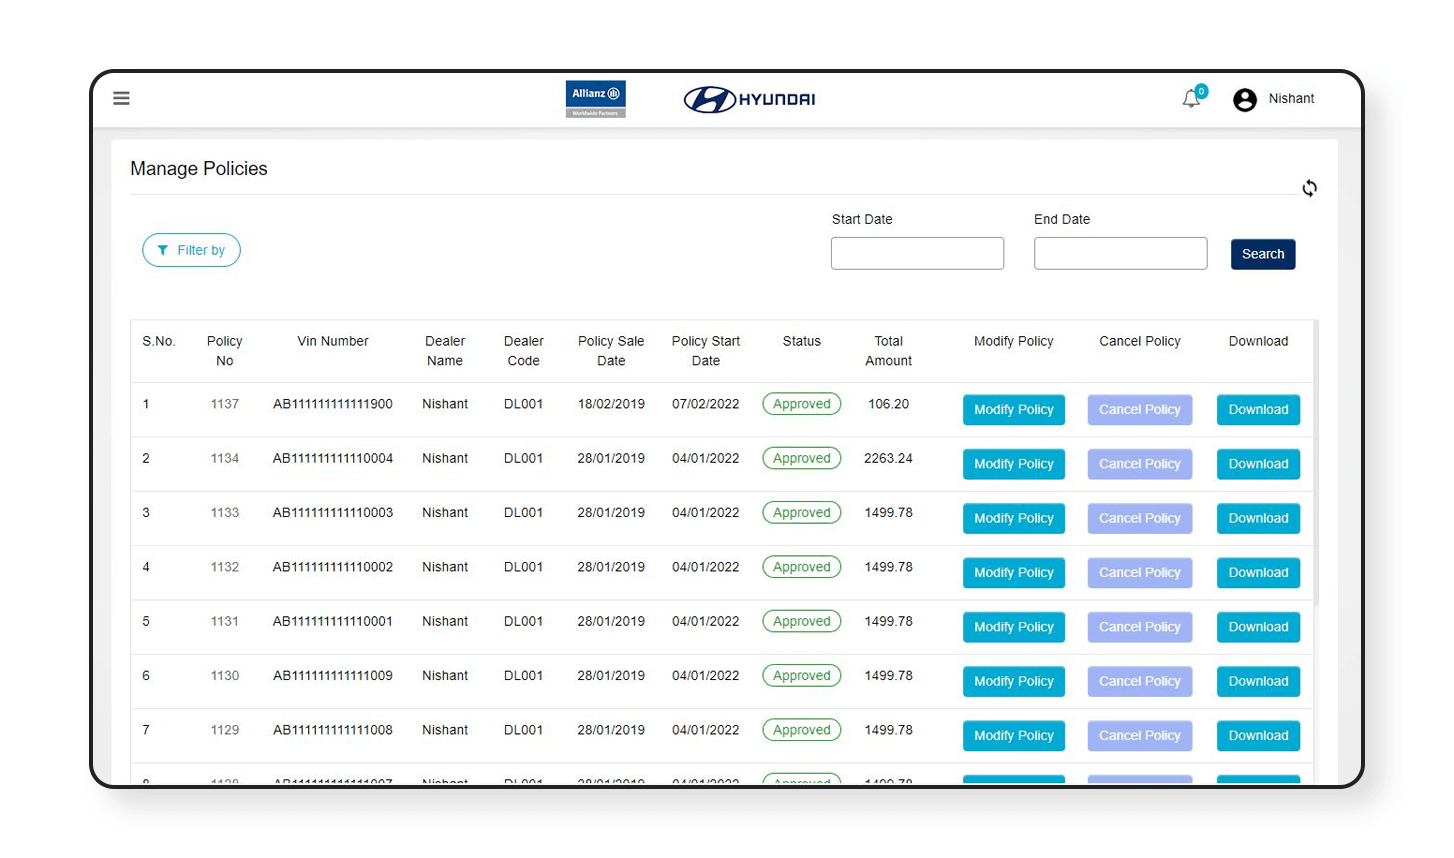Click the table vertical scrollbar

(x=1316, y=463)
